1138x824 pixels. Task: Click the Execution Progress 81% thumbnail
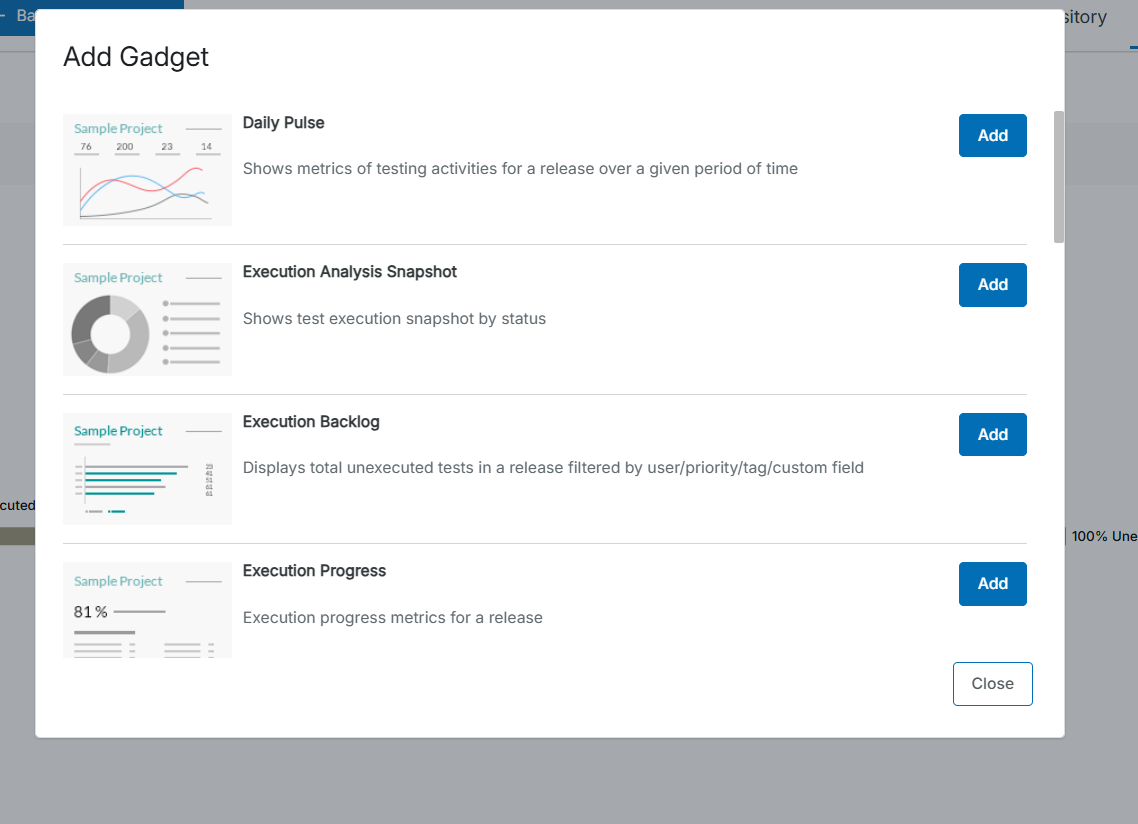tap(147, 609)
